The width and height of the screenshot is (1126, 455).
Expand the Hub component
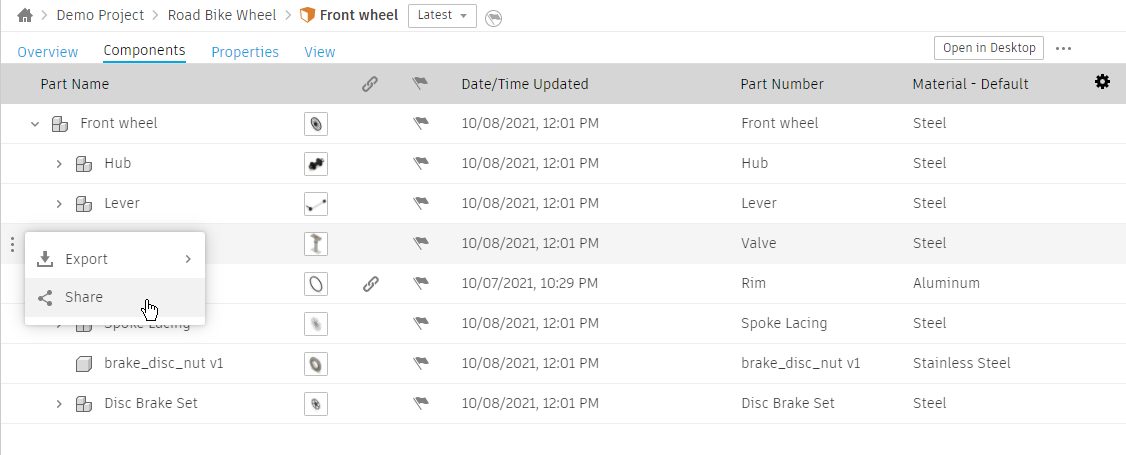tap(59, 164)
